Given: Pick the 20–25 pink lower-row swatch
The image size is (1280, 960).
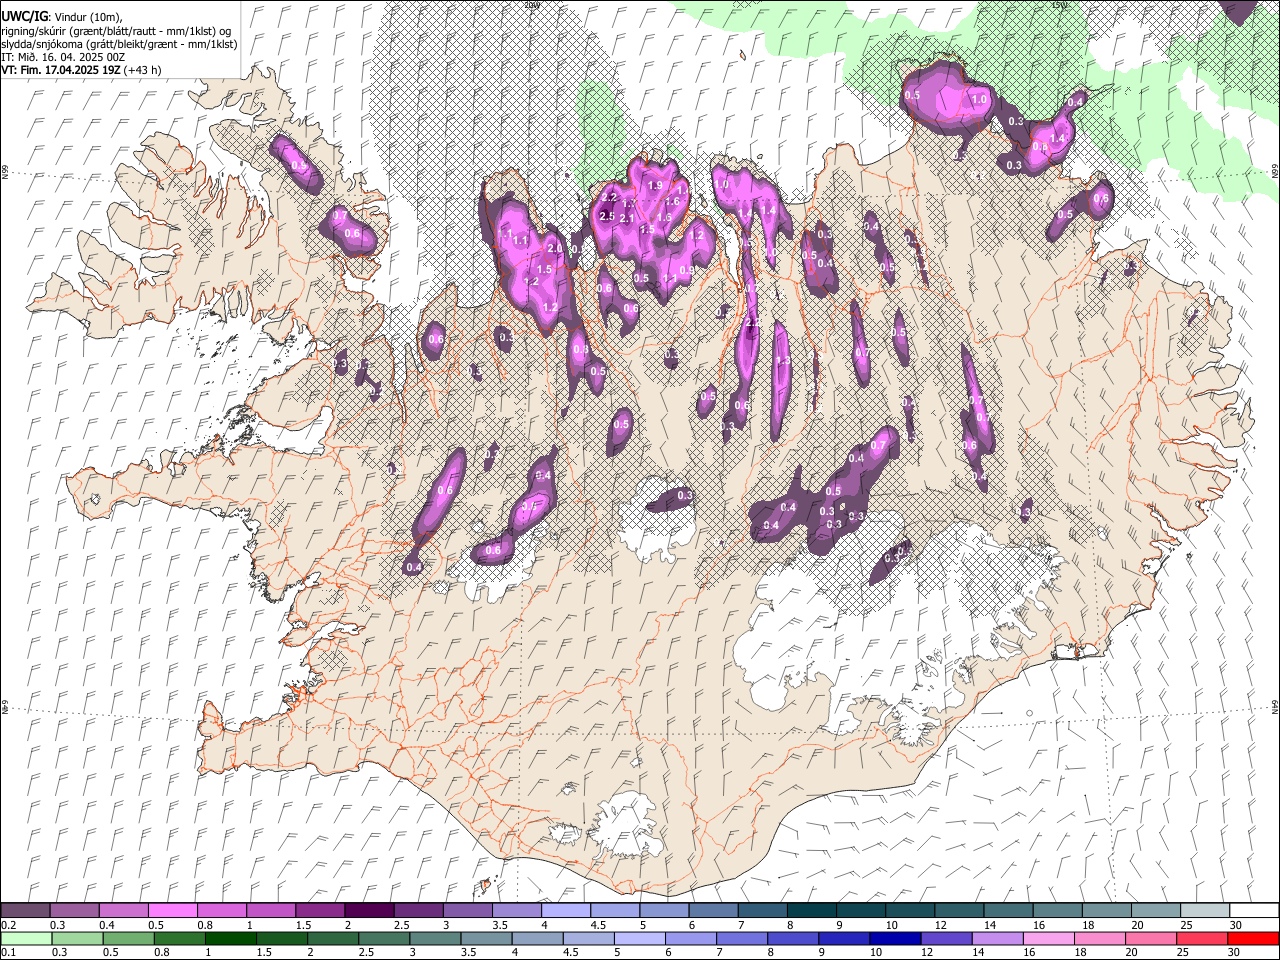Looking at the screenshot, I should [x=1150, y=938].
